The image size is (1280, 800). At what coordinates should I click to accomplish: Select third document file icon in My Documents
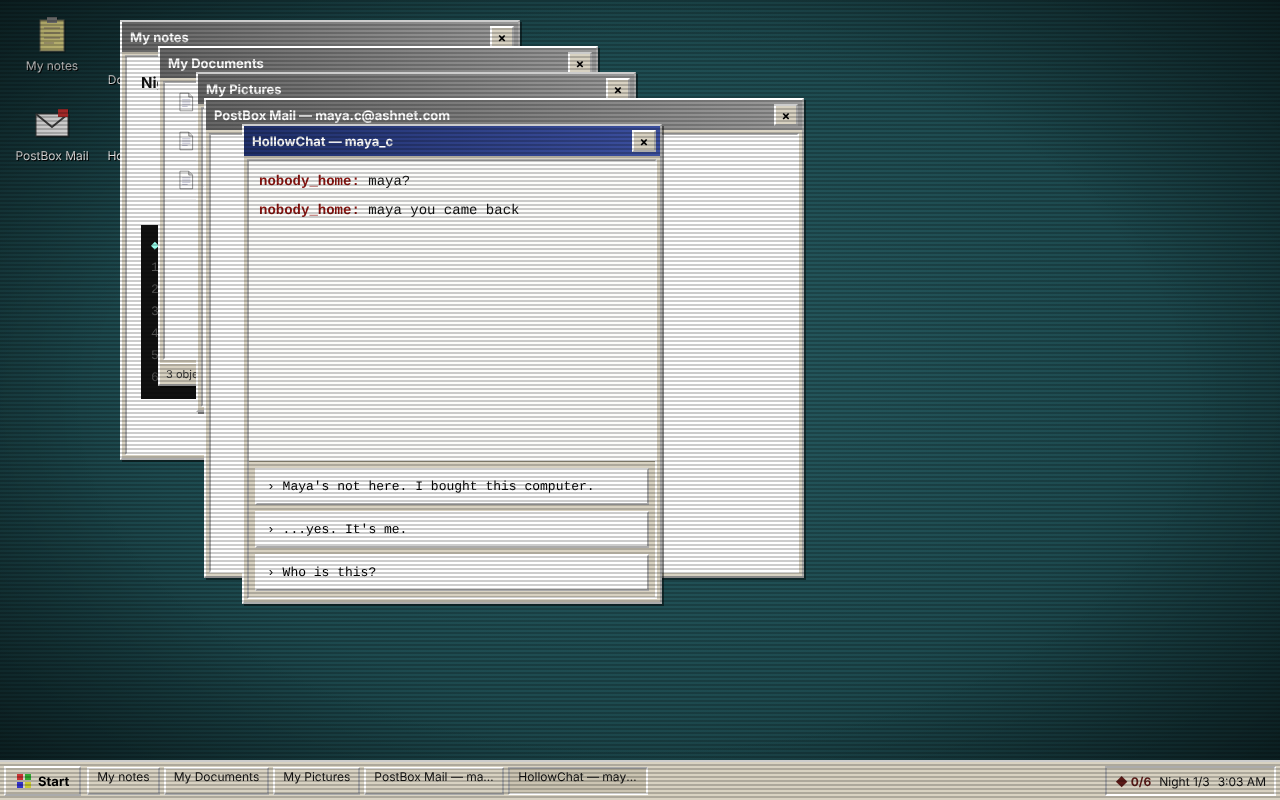(185, 180)
